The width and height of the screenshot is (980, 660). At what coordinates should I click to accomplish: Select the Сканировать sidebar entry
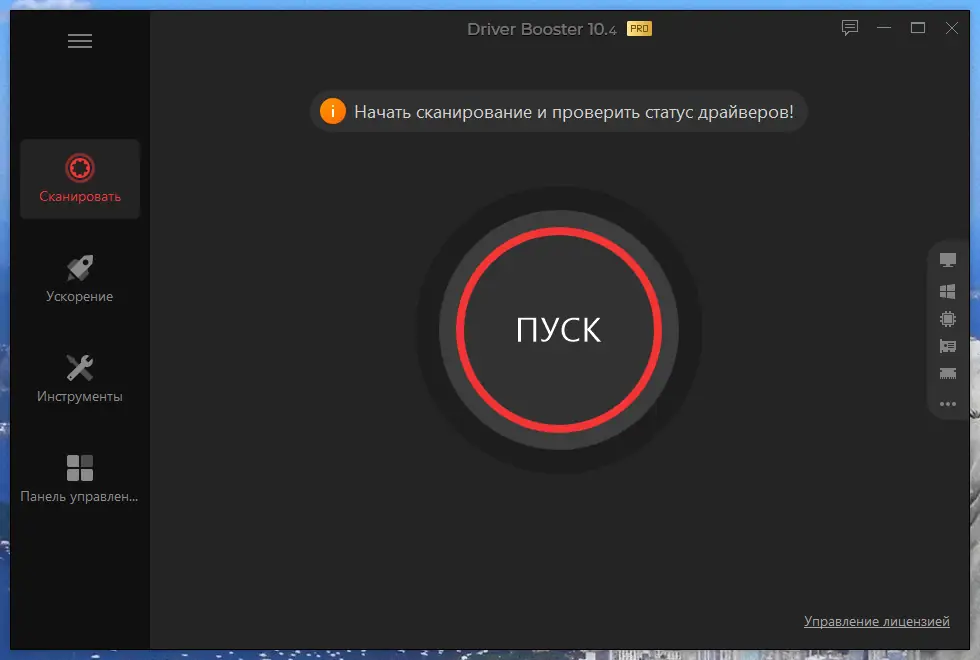[80, 178]
